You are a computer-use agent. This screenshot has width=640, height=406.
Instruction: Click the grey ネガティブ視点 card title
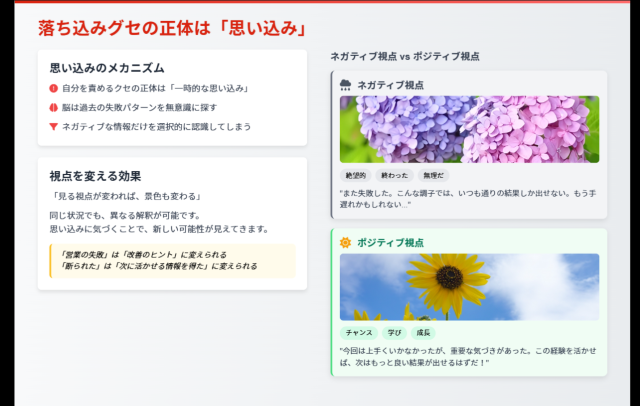[x=390, y=85]
